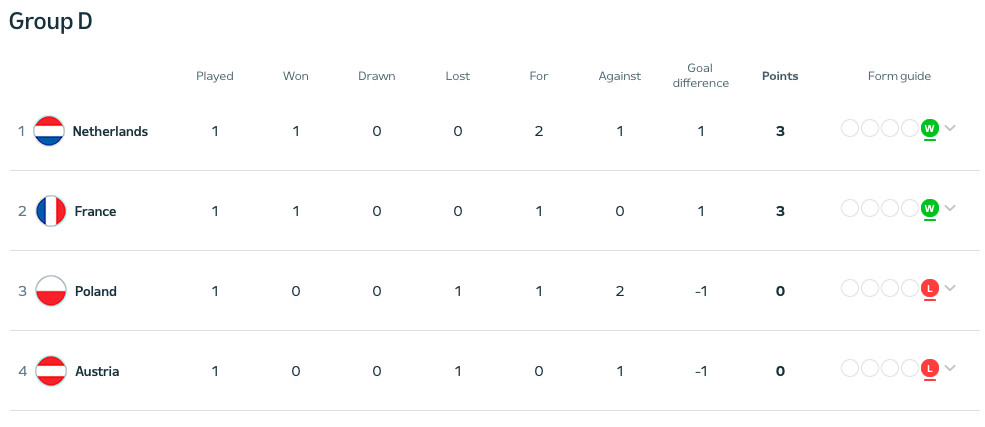Viewport: 985px width, 427px height.
Task: Click the Form guide column header
Action: pos(899,76)
